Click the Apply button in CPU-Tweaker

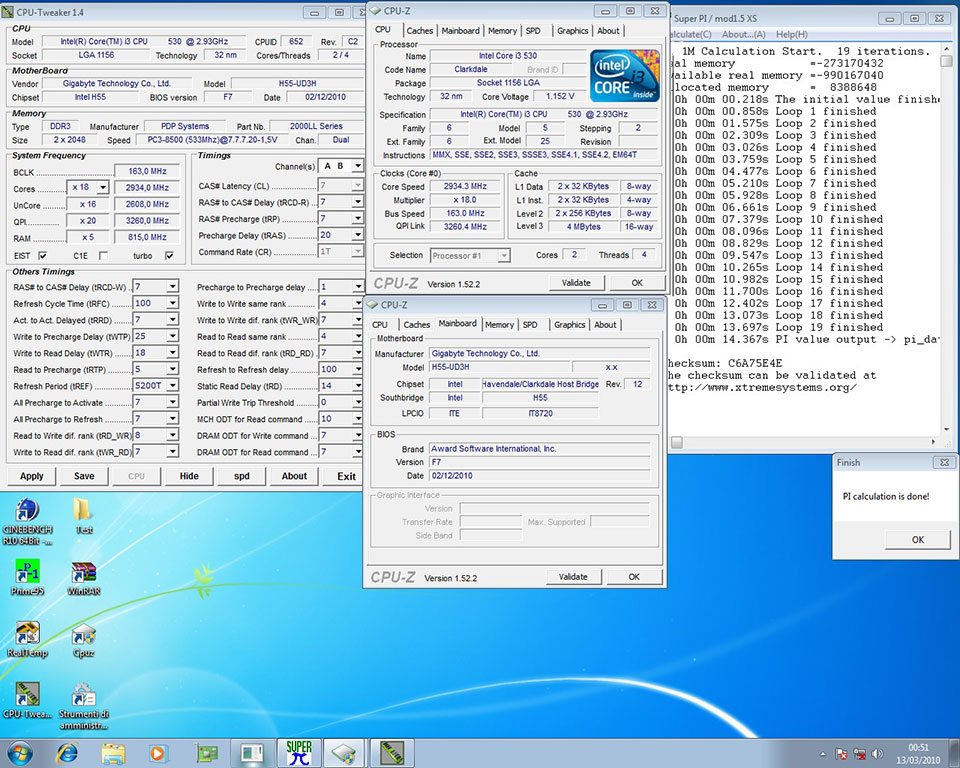32,476
